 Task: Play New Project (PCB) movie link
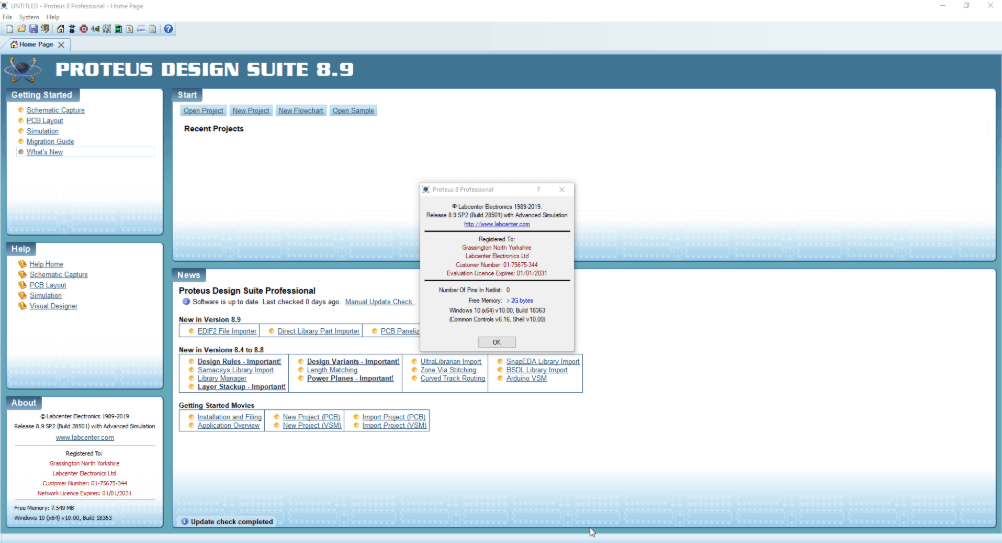tap(311, 417)
